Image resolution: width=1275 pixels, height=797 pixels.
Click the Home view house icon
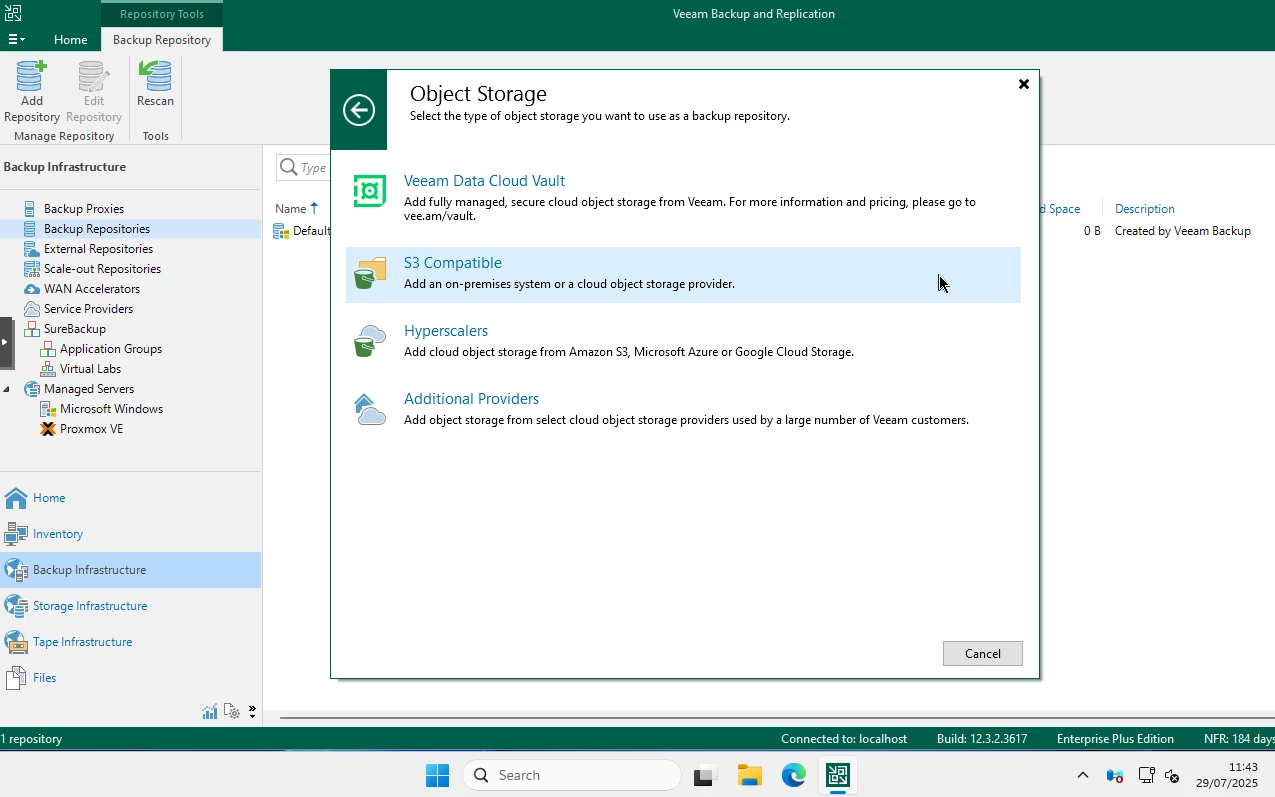(16, 498)
